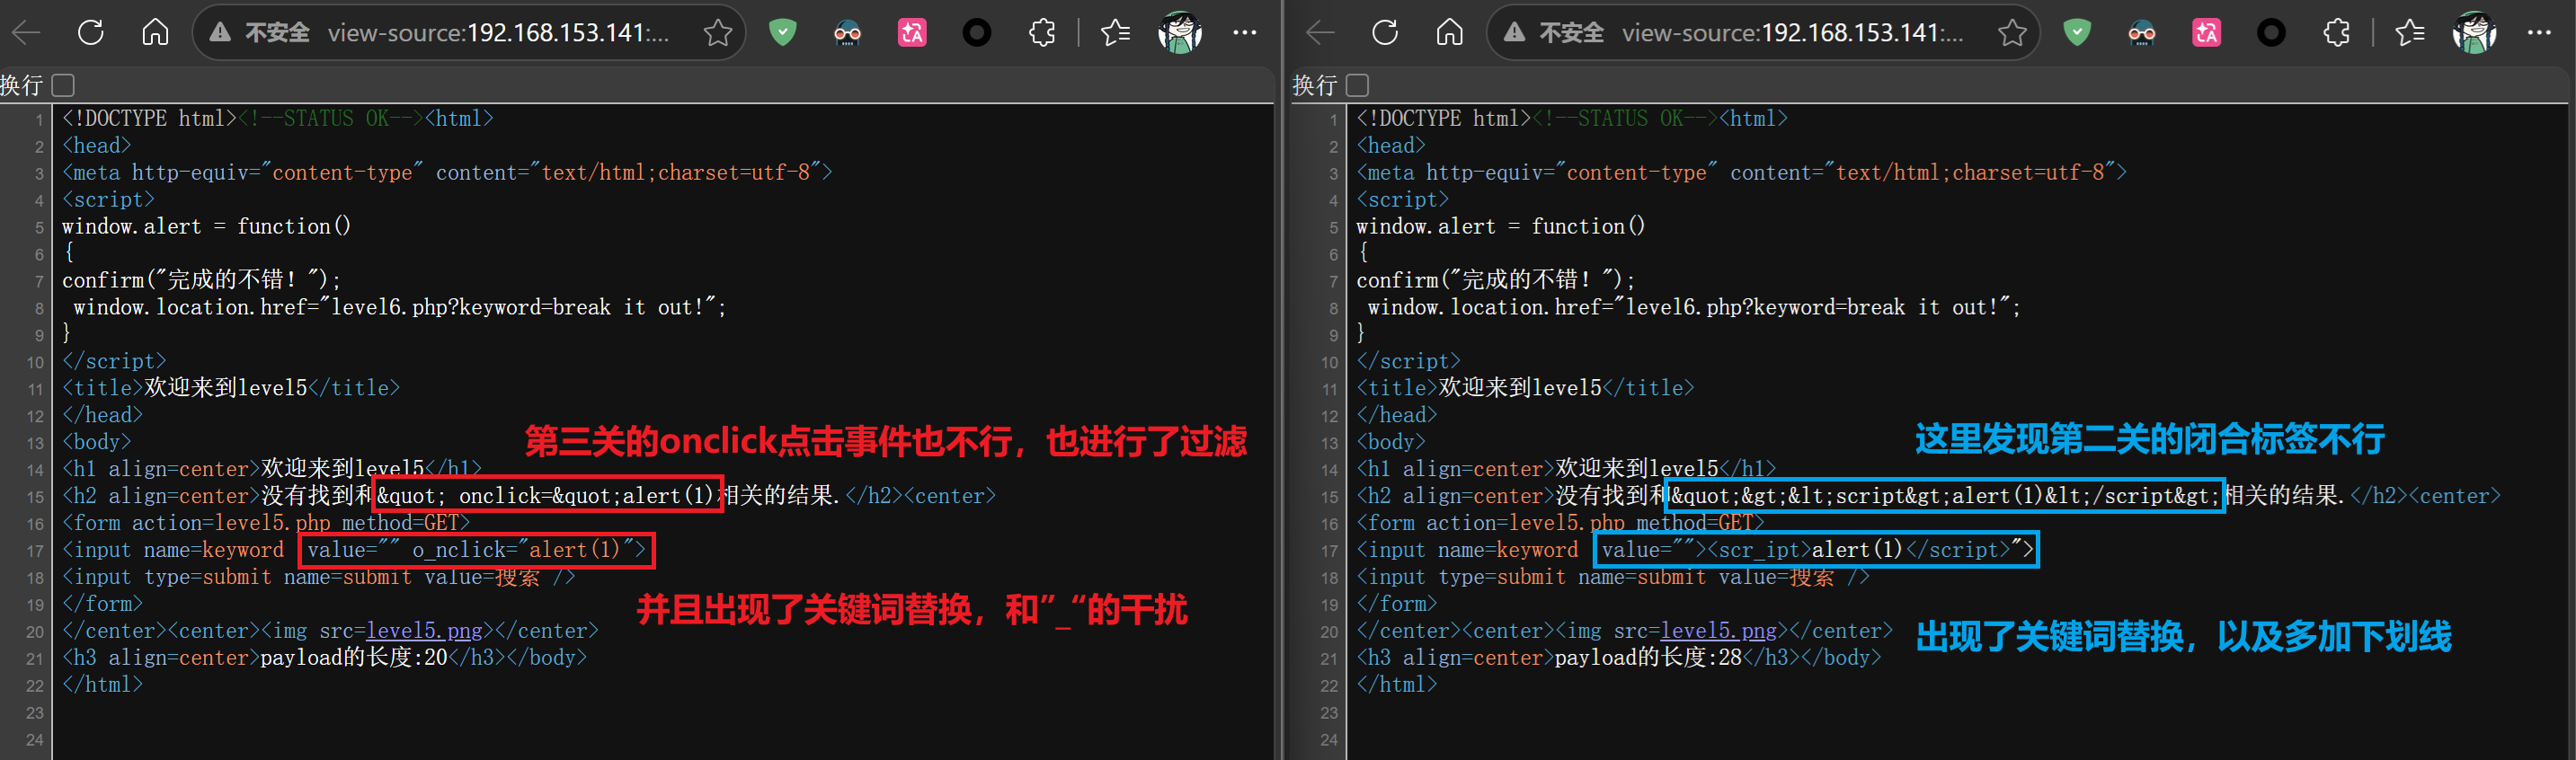The height and width of the screenshot is (760, 2576).
Task: Open glasses extension in right browser
Action: [2142, 33]
